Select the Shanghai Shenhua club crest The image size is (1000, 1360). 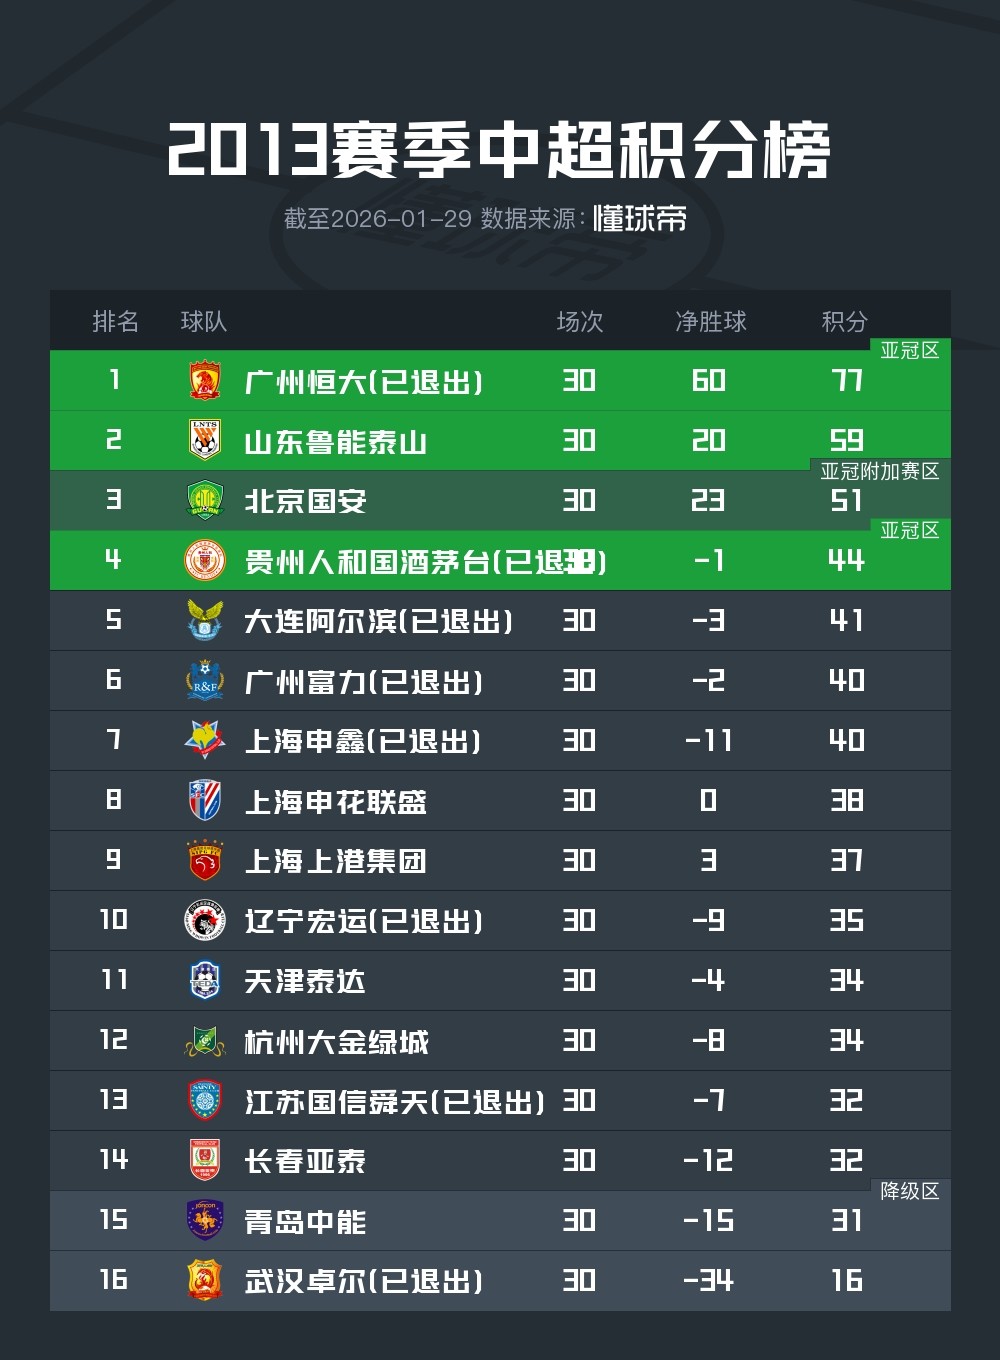pos(205,801)
